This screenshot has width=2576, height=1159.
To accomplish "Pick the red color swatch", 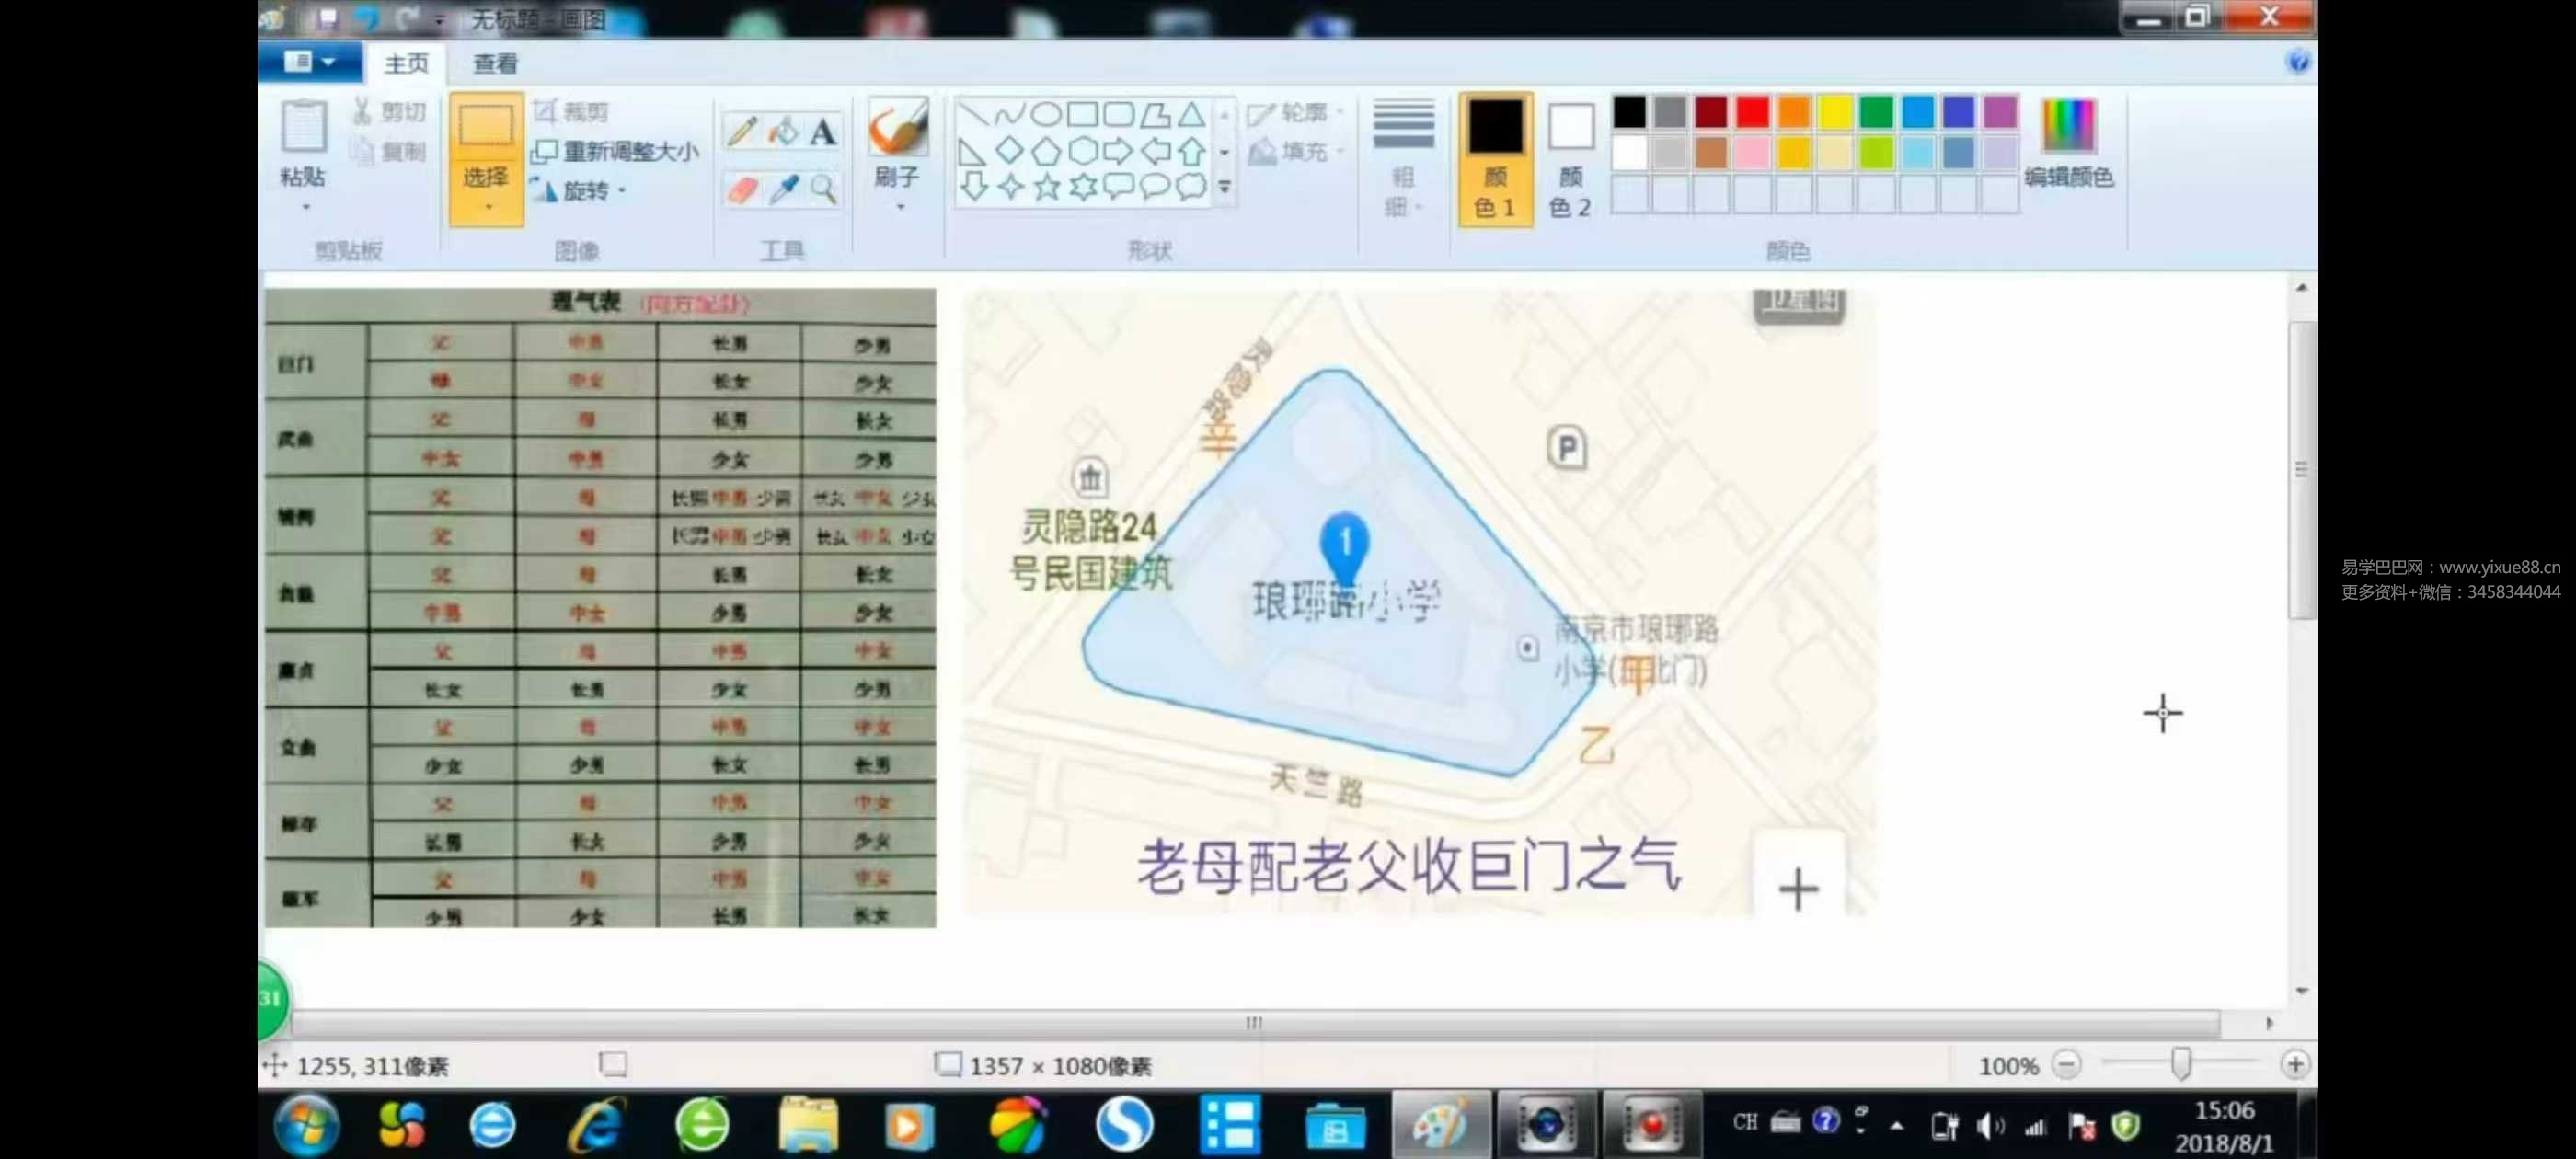I will click(1751, 112).
